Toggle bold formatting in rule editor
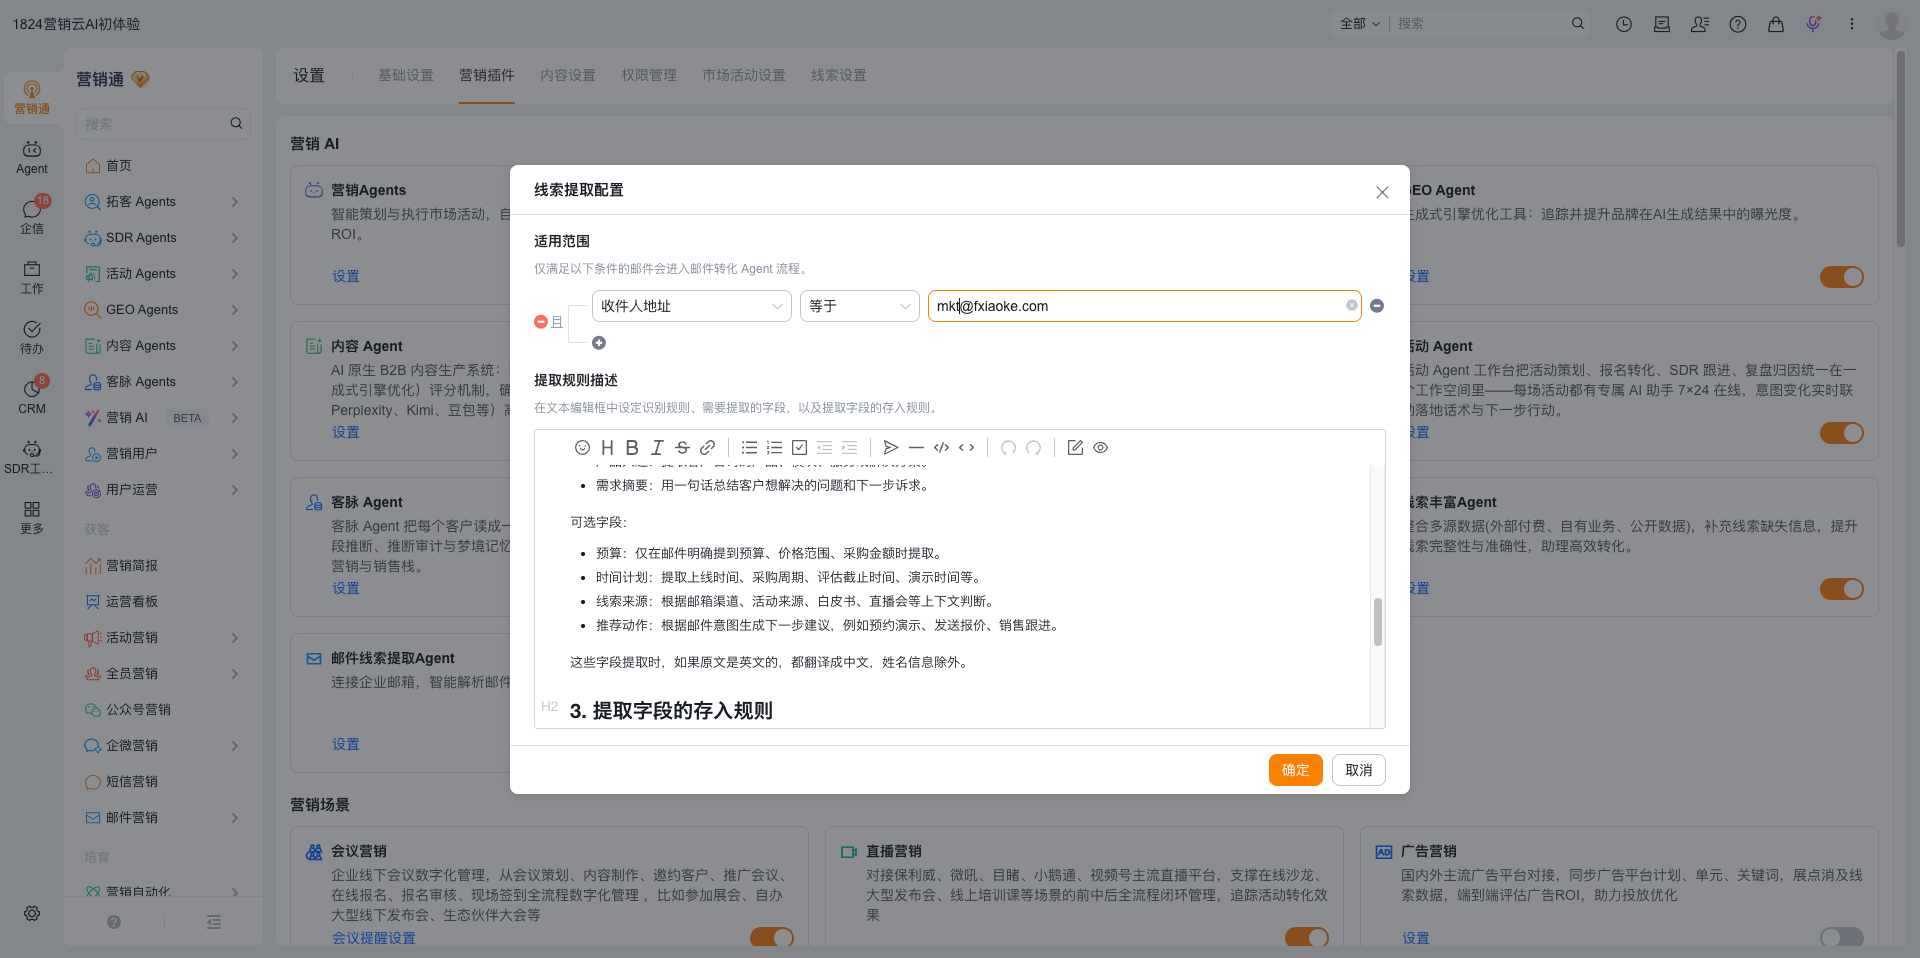Viewport: 1920px width, 958px height. point(632,448)
